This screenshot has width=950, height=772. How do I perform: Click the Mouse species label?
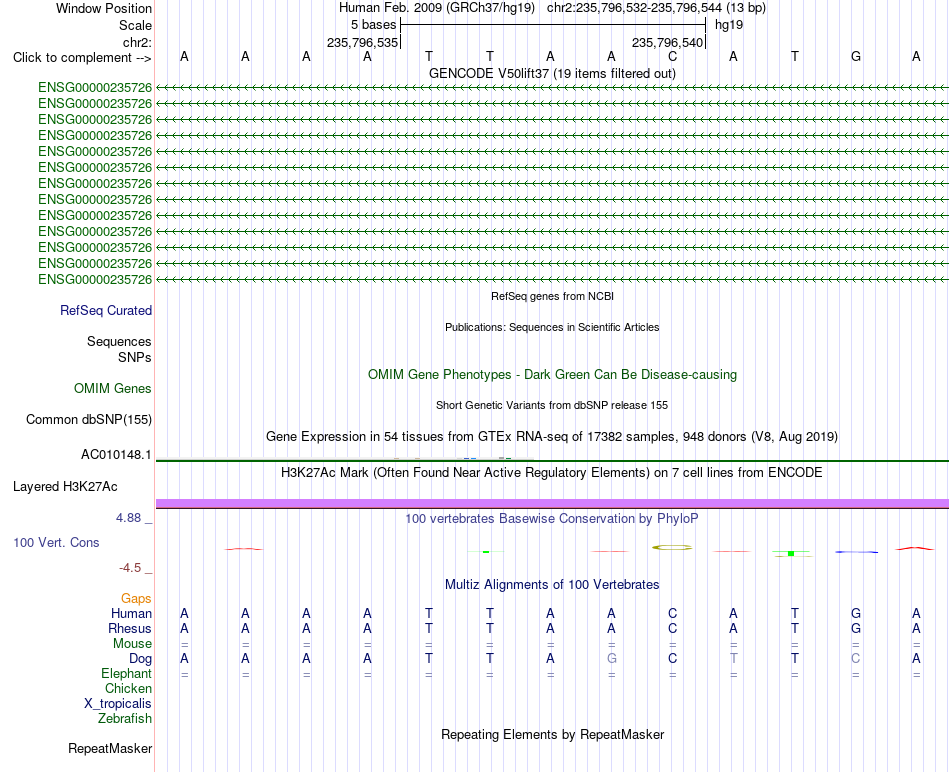pyautogui.click(x=132, y=644)
